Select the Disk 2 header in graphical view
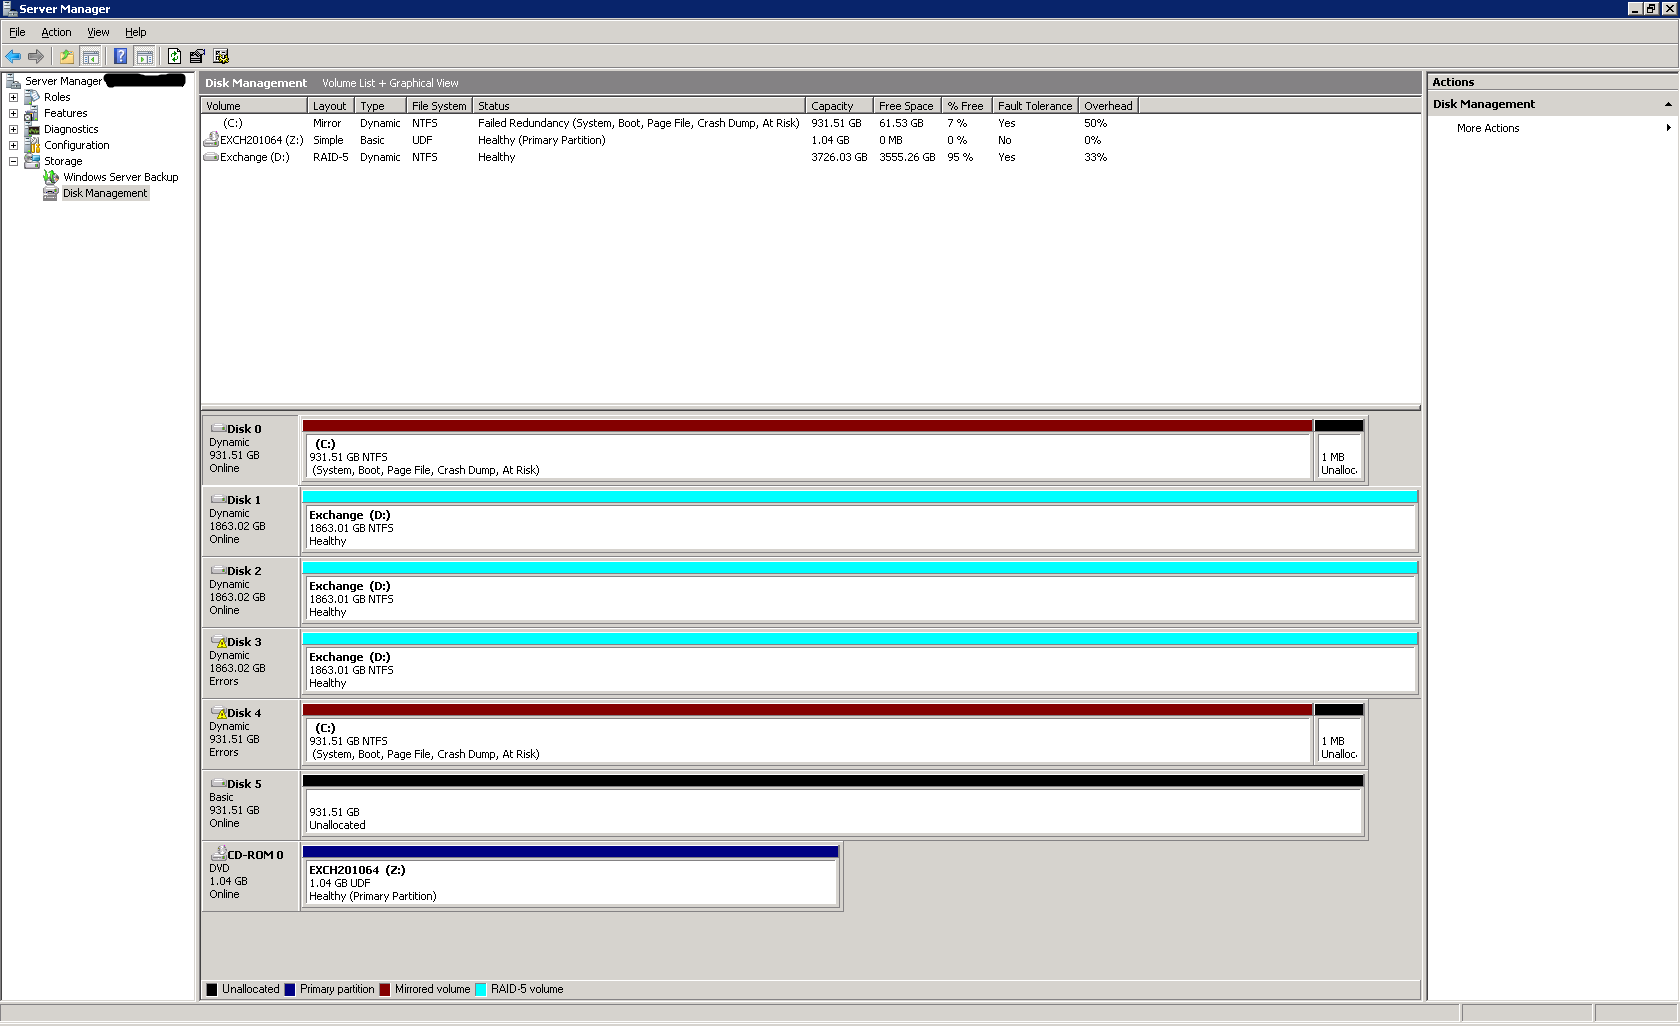Screen dimensions: 1680x1026 (250, 591)
